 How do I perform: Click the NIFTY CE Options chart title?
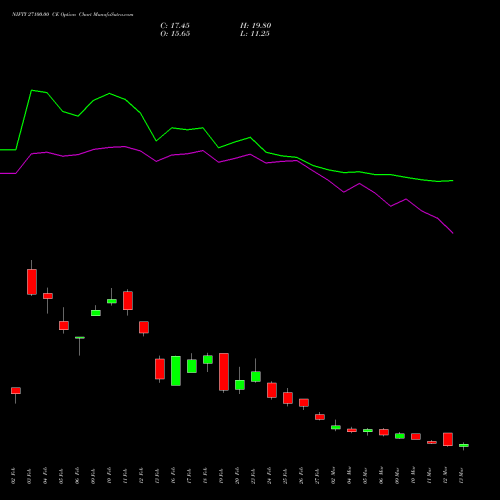pyautogui.click(x=73, y=14)
